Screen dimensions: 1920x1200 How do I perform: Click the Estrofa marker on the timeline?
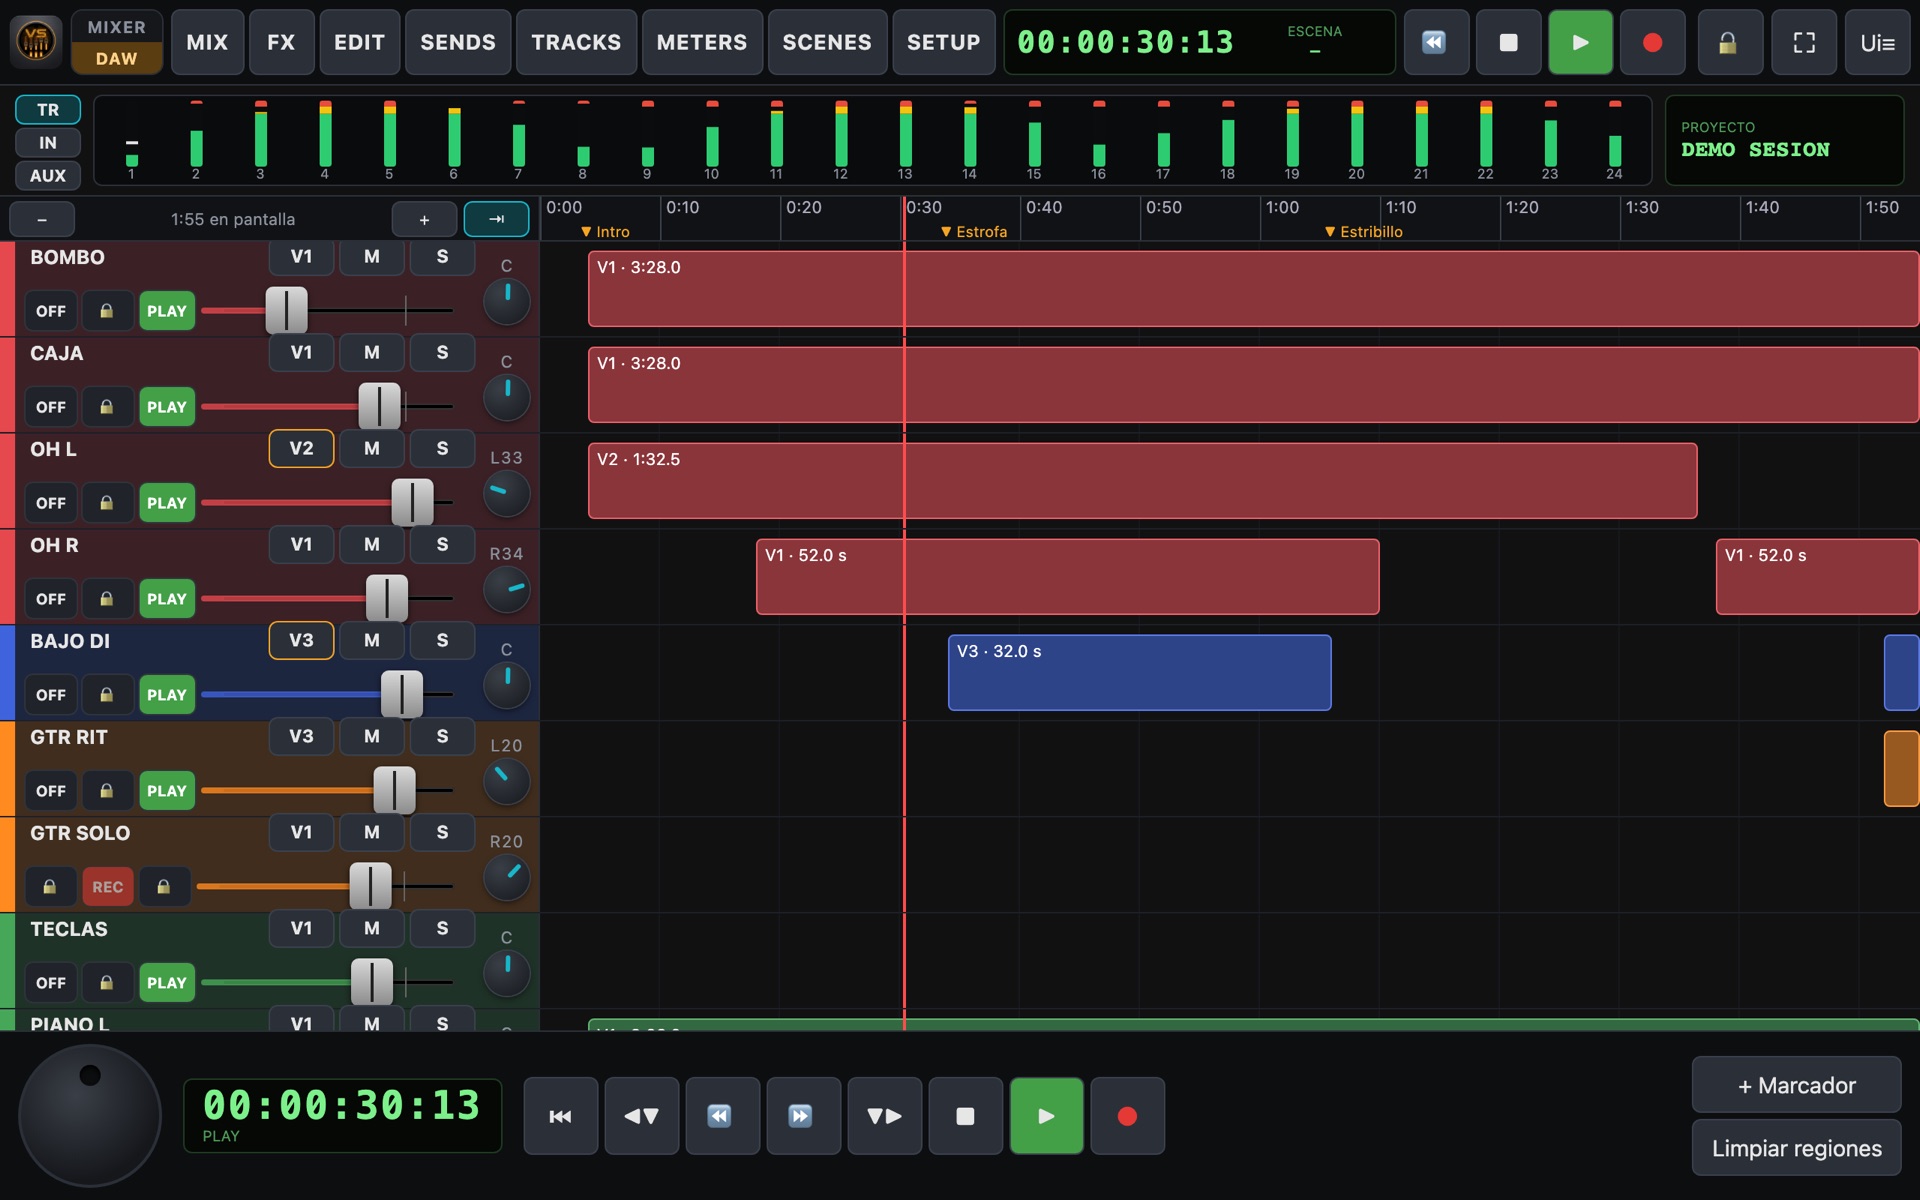click(x=974, y=231)
